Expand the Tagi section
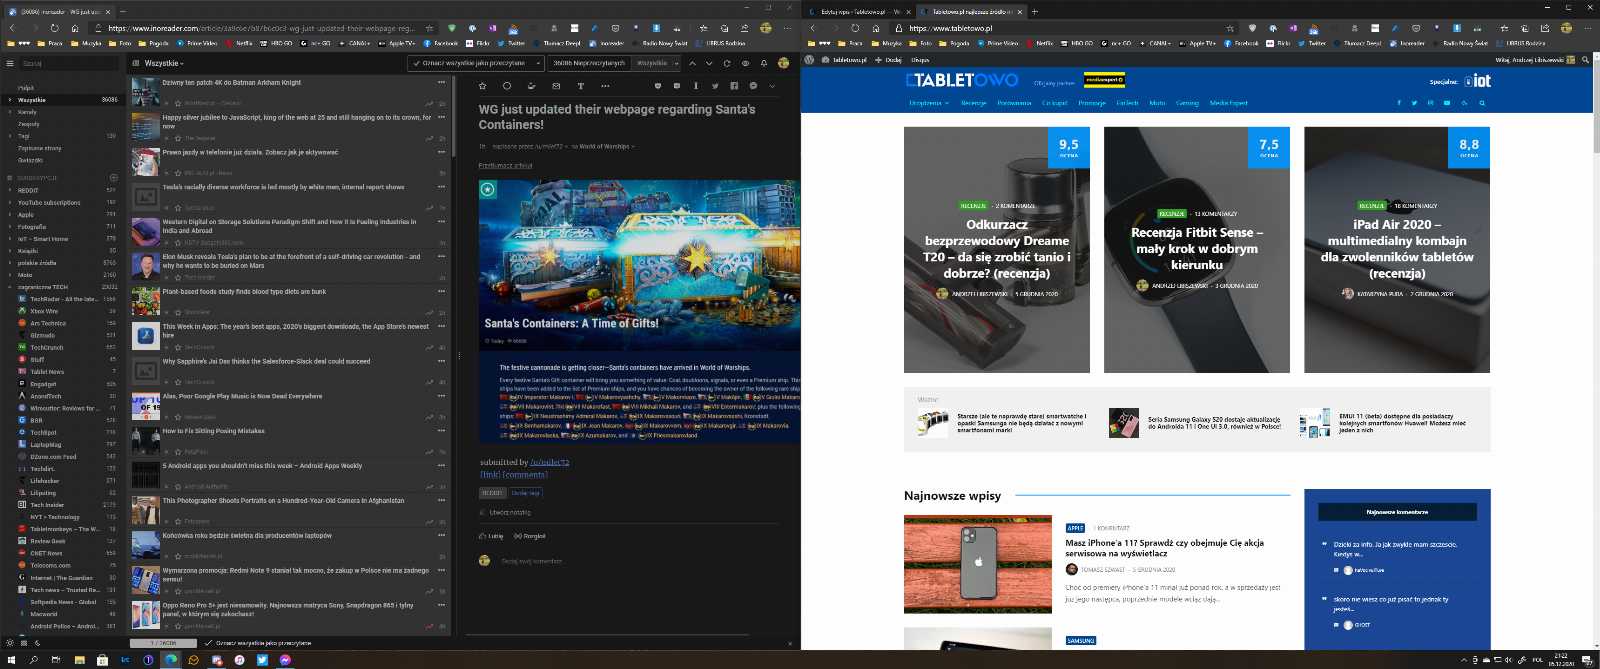 [x=9, y=136]
